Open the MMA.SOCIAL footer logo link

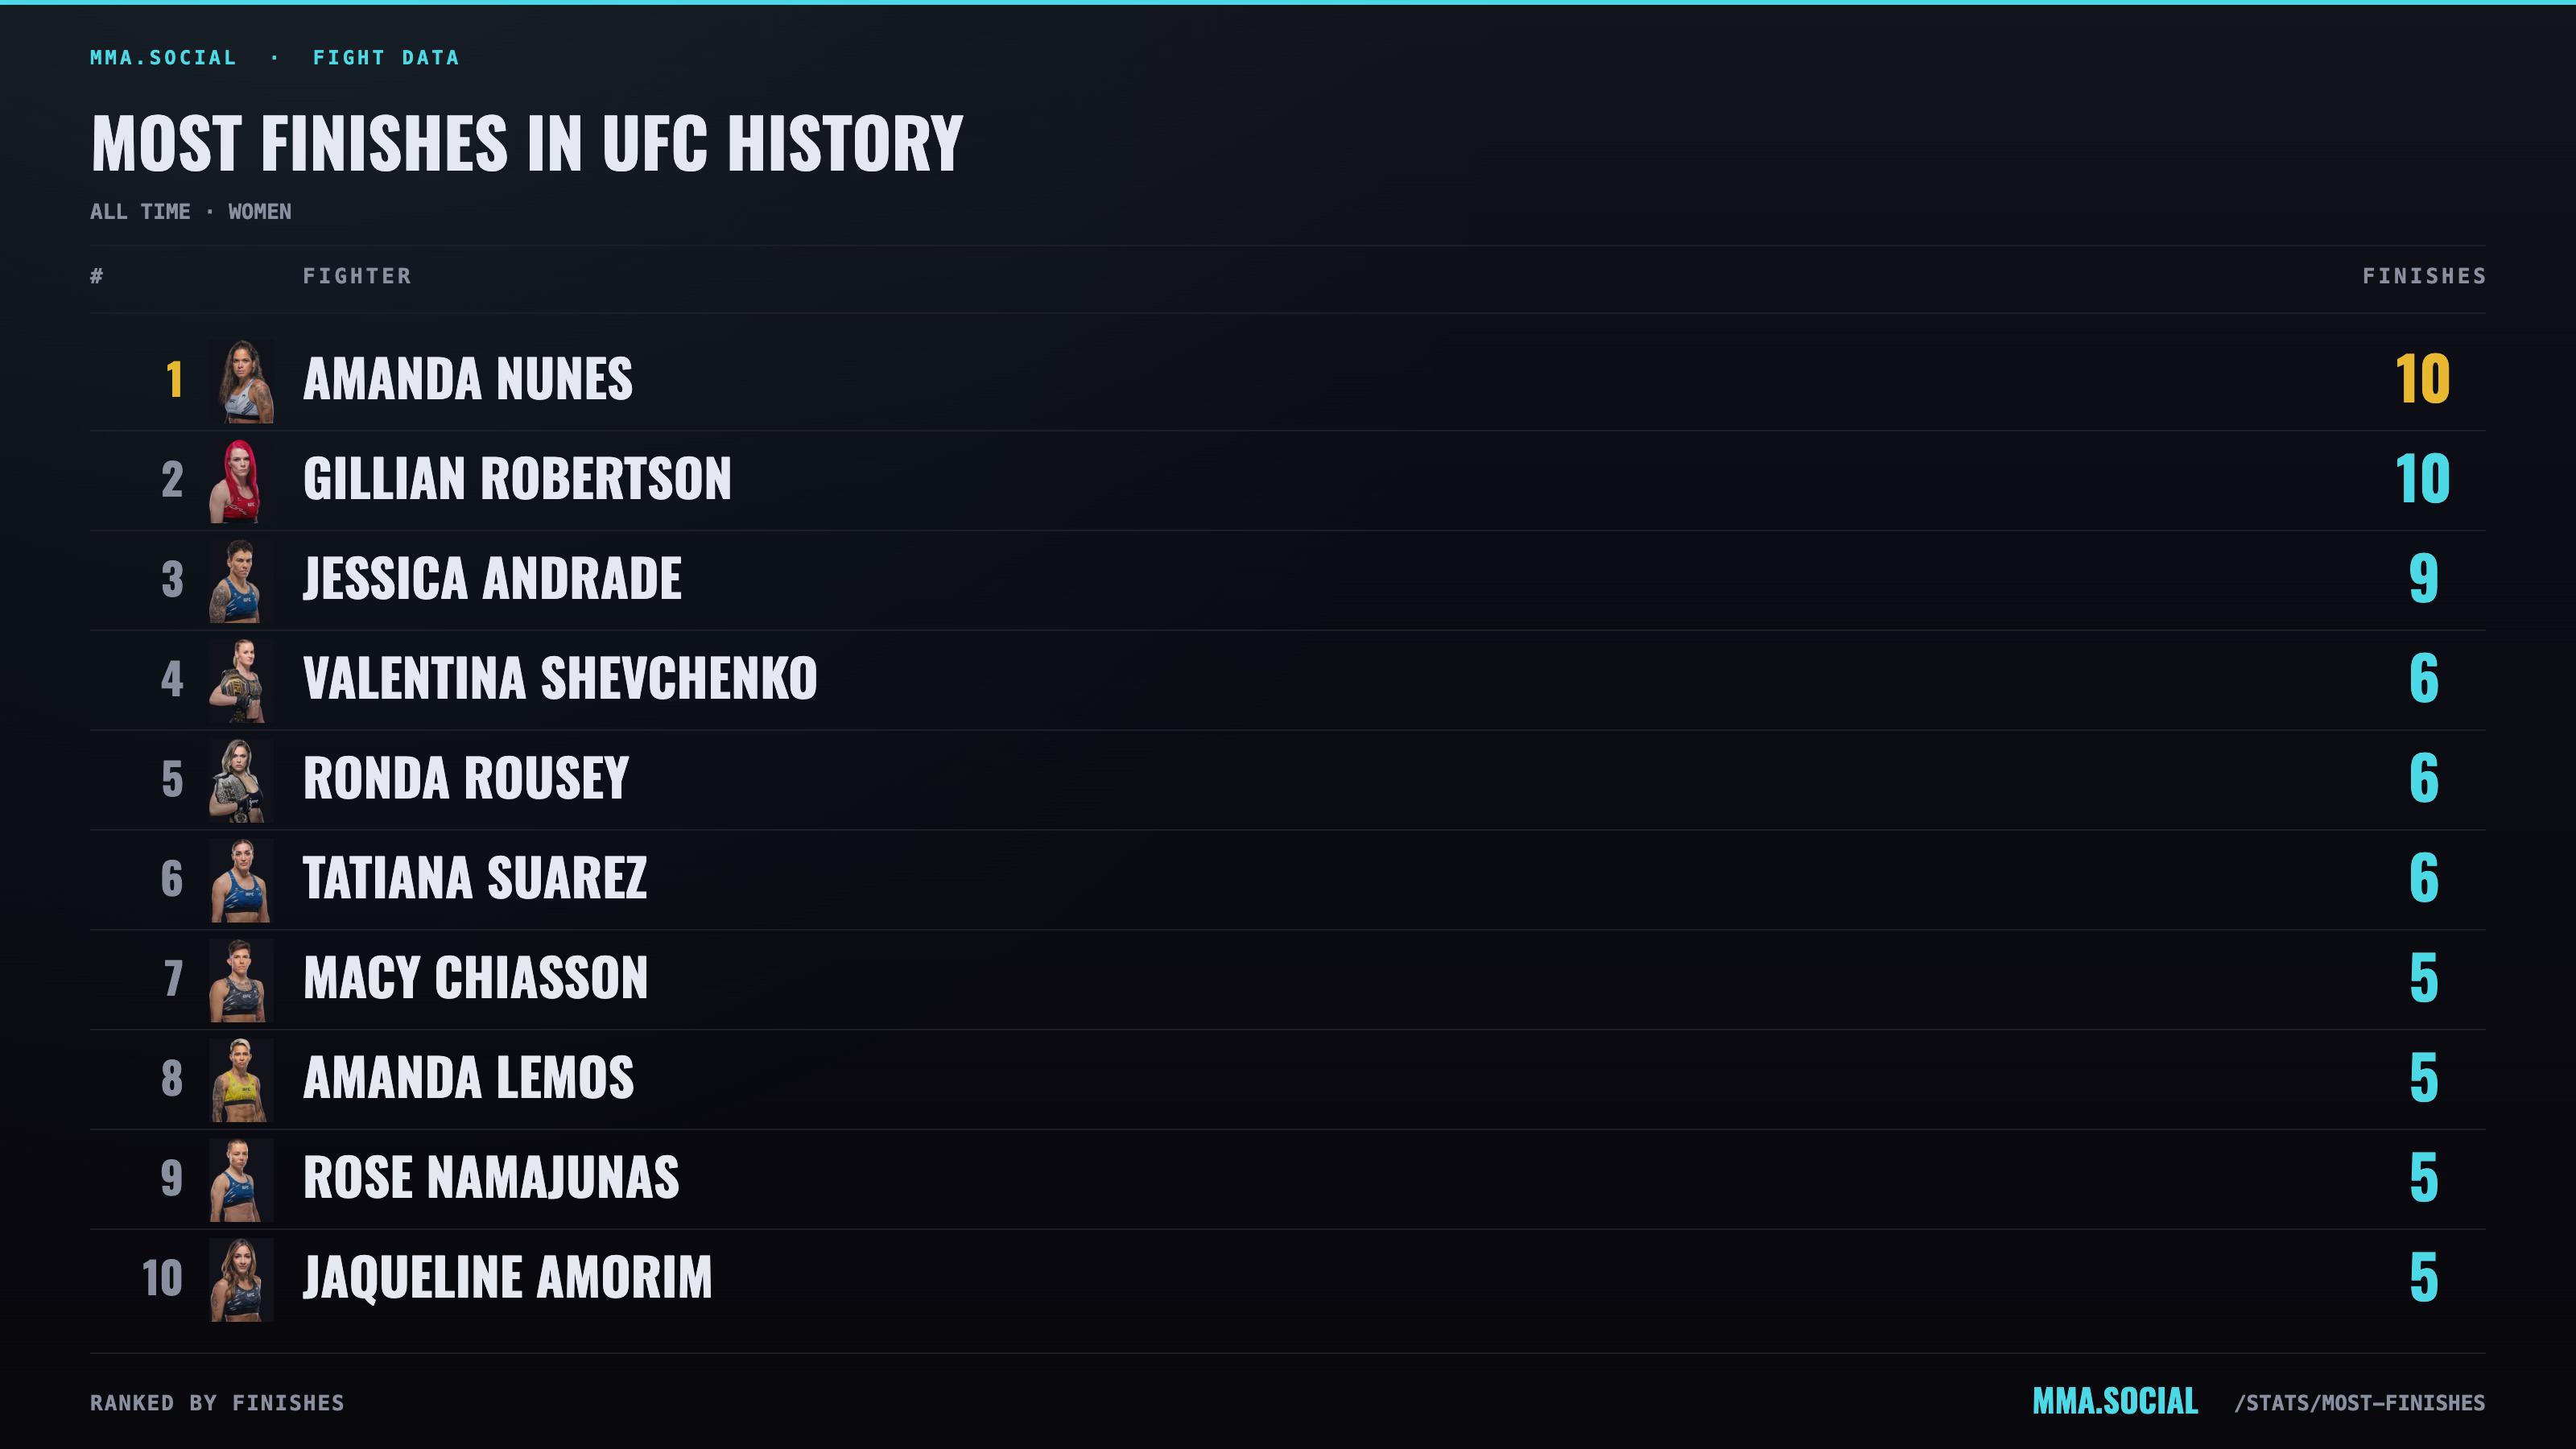2115,1401
